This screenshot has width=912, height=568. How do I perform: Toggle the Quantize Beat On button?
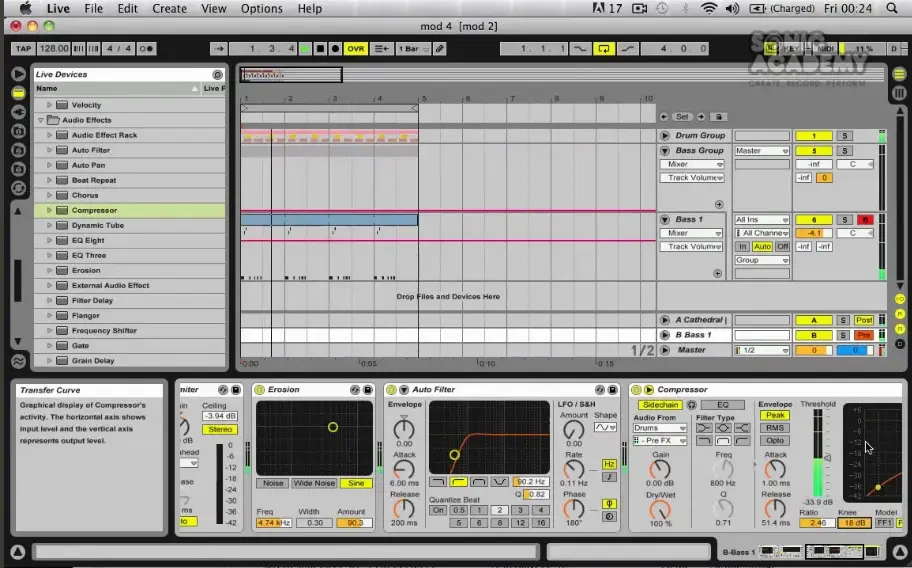click(x=438, y=510)
